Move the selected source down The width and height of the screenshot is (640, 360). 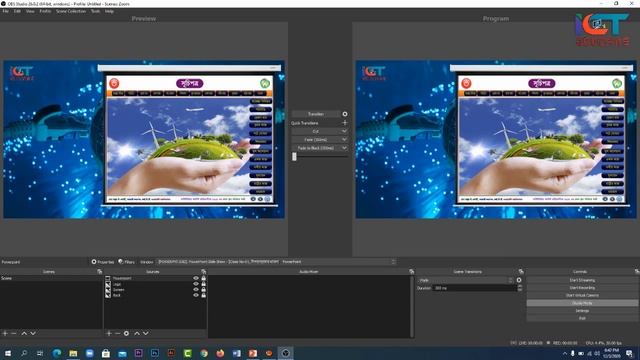(x=146, y=333)
